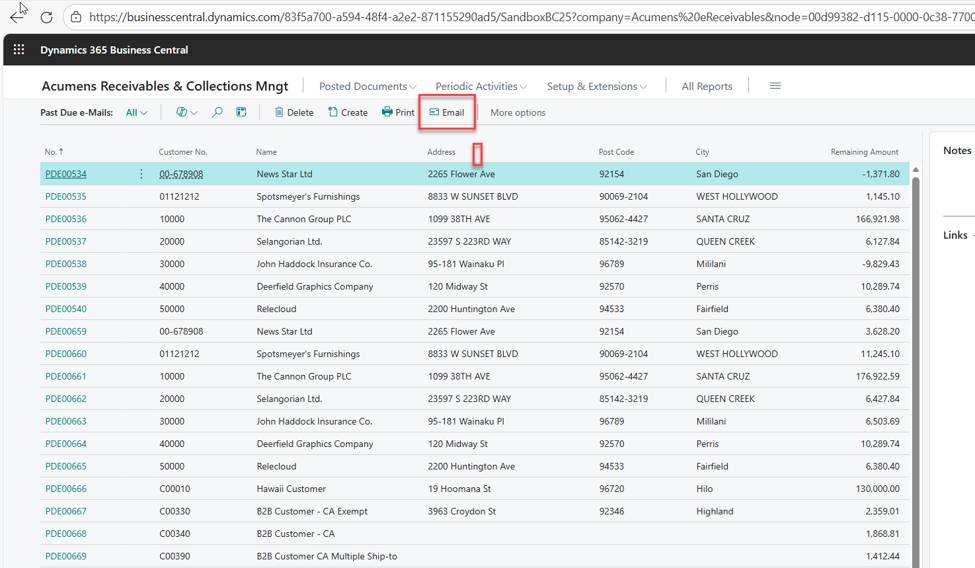
Task: Open record PDE00669
Action: [x=65, y=556]
